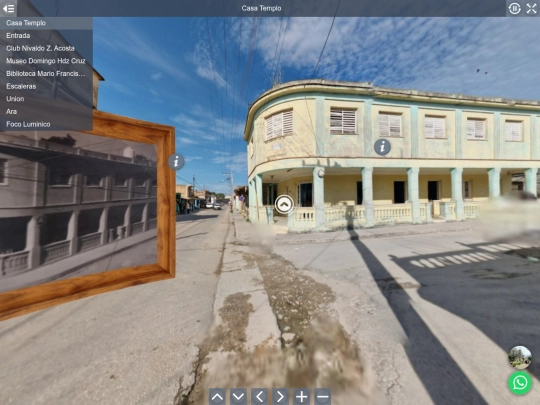Zoom out with the minus button
Image resolution: width=540 pixels, height=405 pixels.
pos(323,397)
